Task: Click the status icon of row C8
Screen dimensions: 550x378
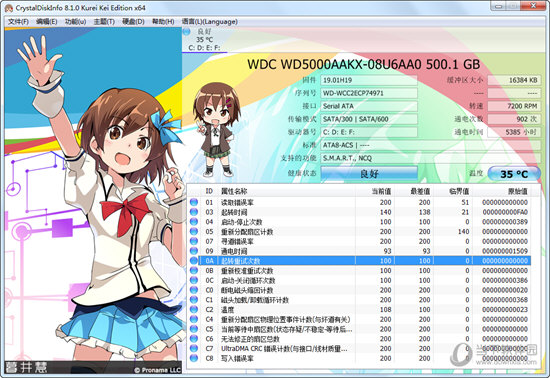Action: pyautogui.click(x=194, y=358)
